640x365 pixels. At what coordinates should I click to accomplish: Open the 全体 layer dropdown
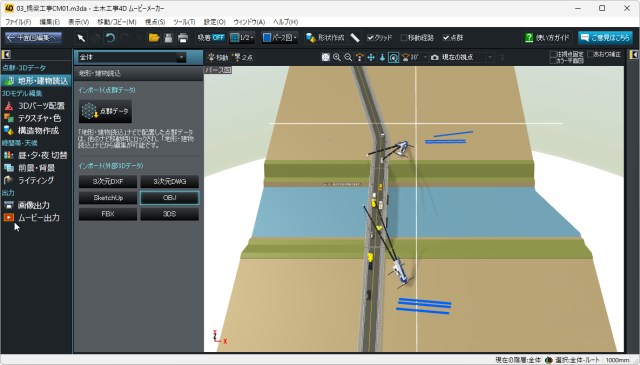click(132, 58)
